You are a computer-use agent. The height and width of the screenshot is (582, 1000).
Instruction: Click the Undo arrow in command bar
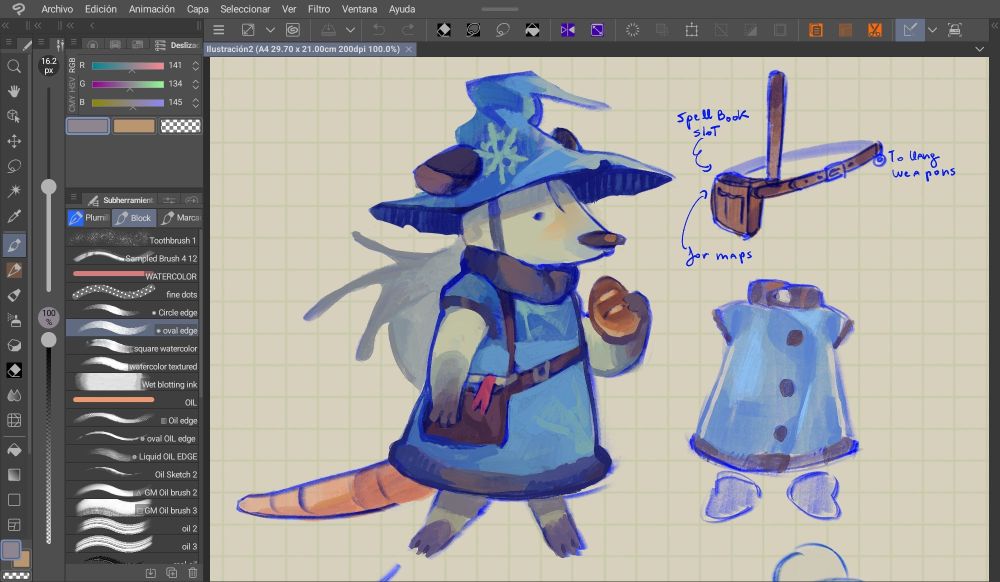point(379,30)
